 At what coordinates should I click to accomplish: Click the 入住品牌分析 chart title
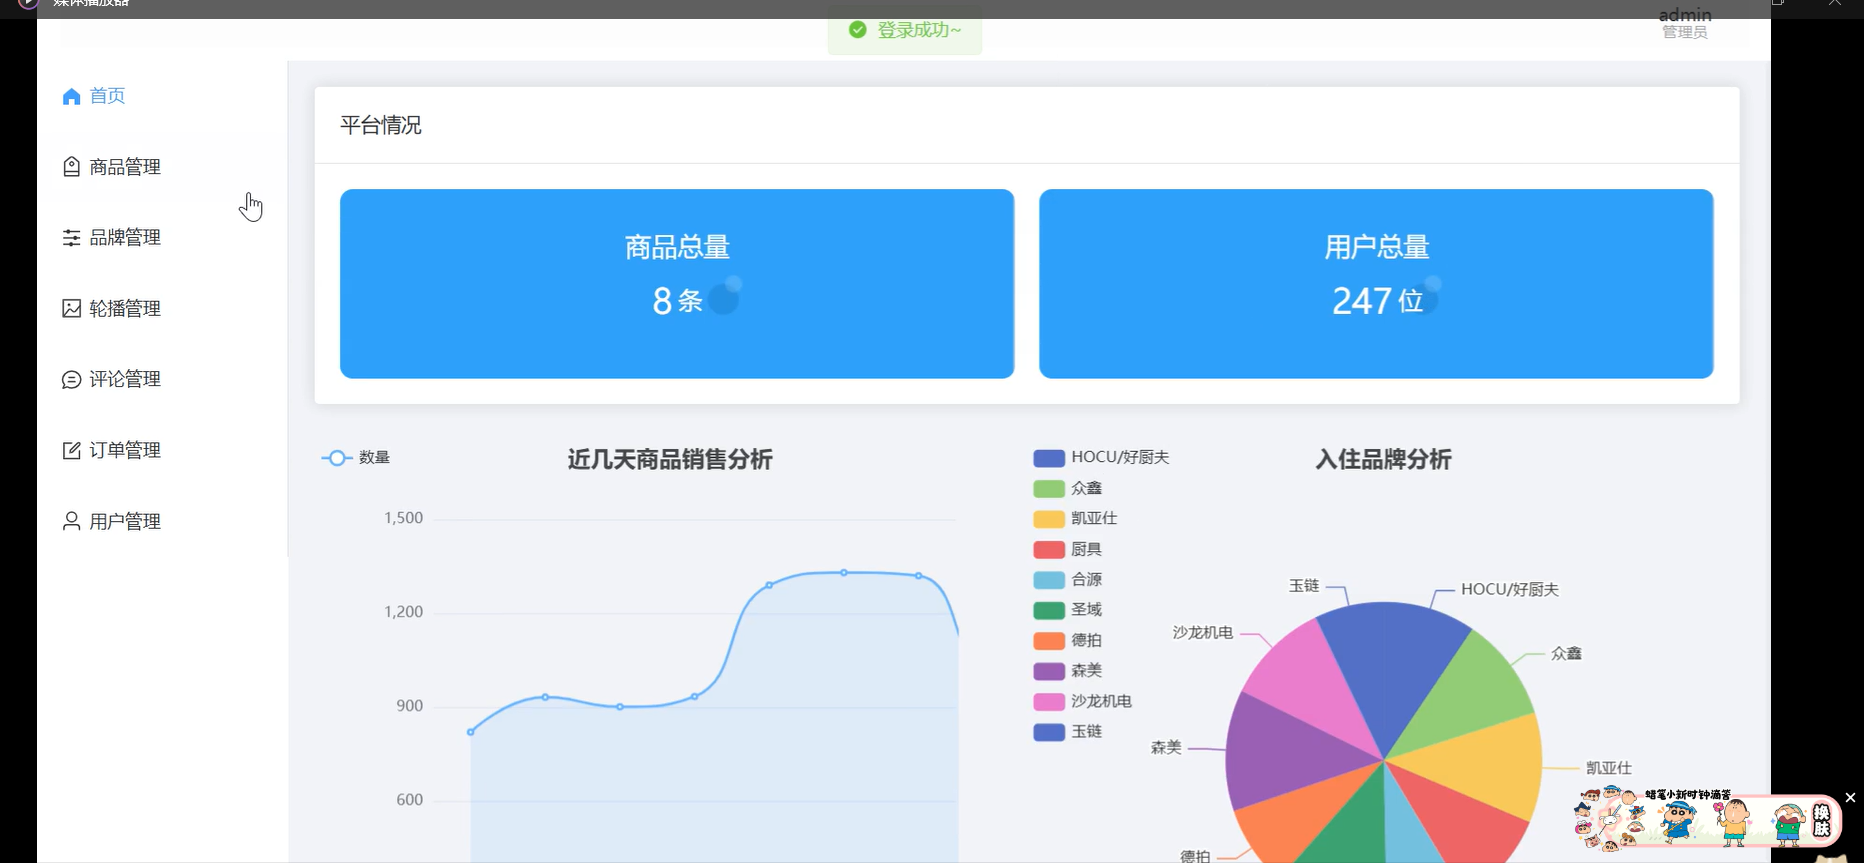point(1383,459)
